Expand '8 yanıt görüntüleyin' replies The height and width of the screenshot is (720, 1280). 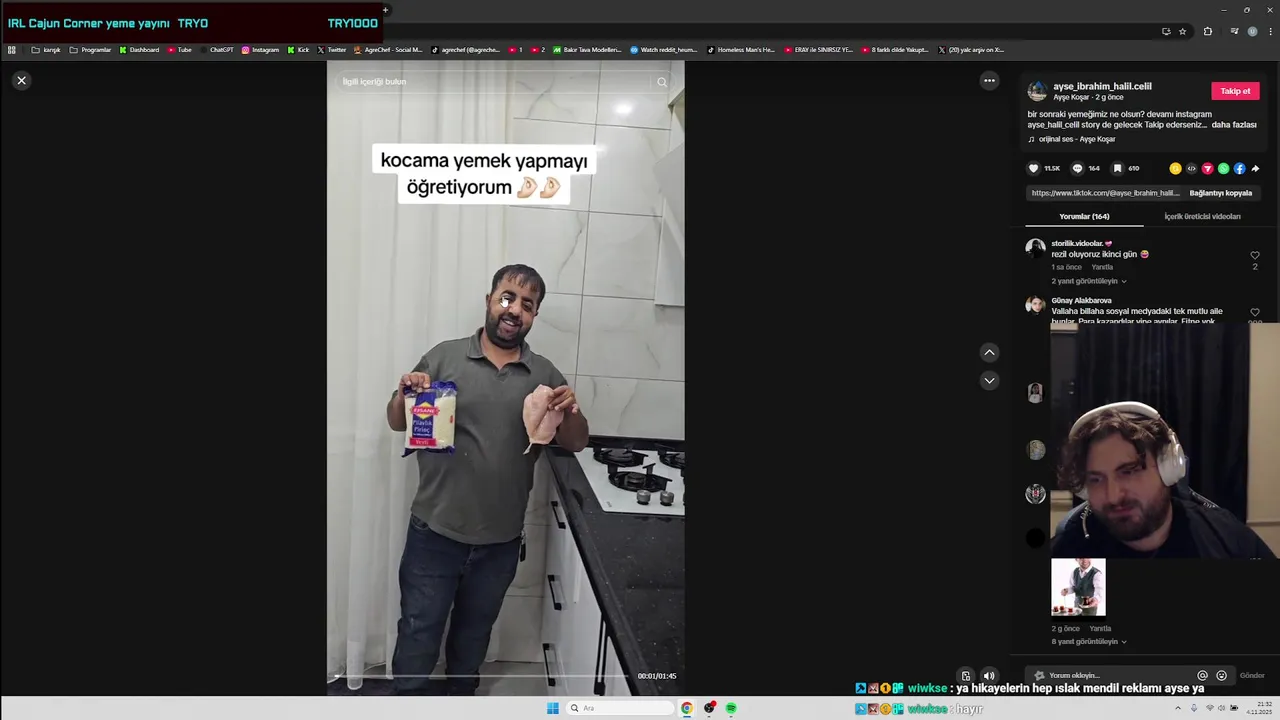point(1088,642)
